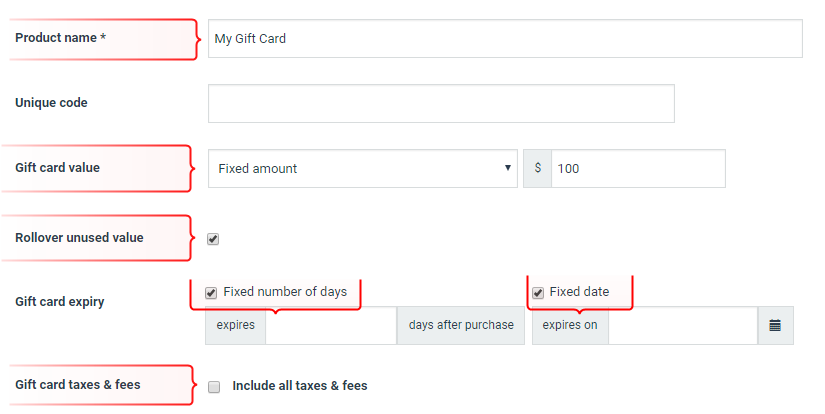Enable Include all taxes & fees checkbox
This screenshot has width=825, height=414.
(214, 387)
